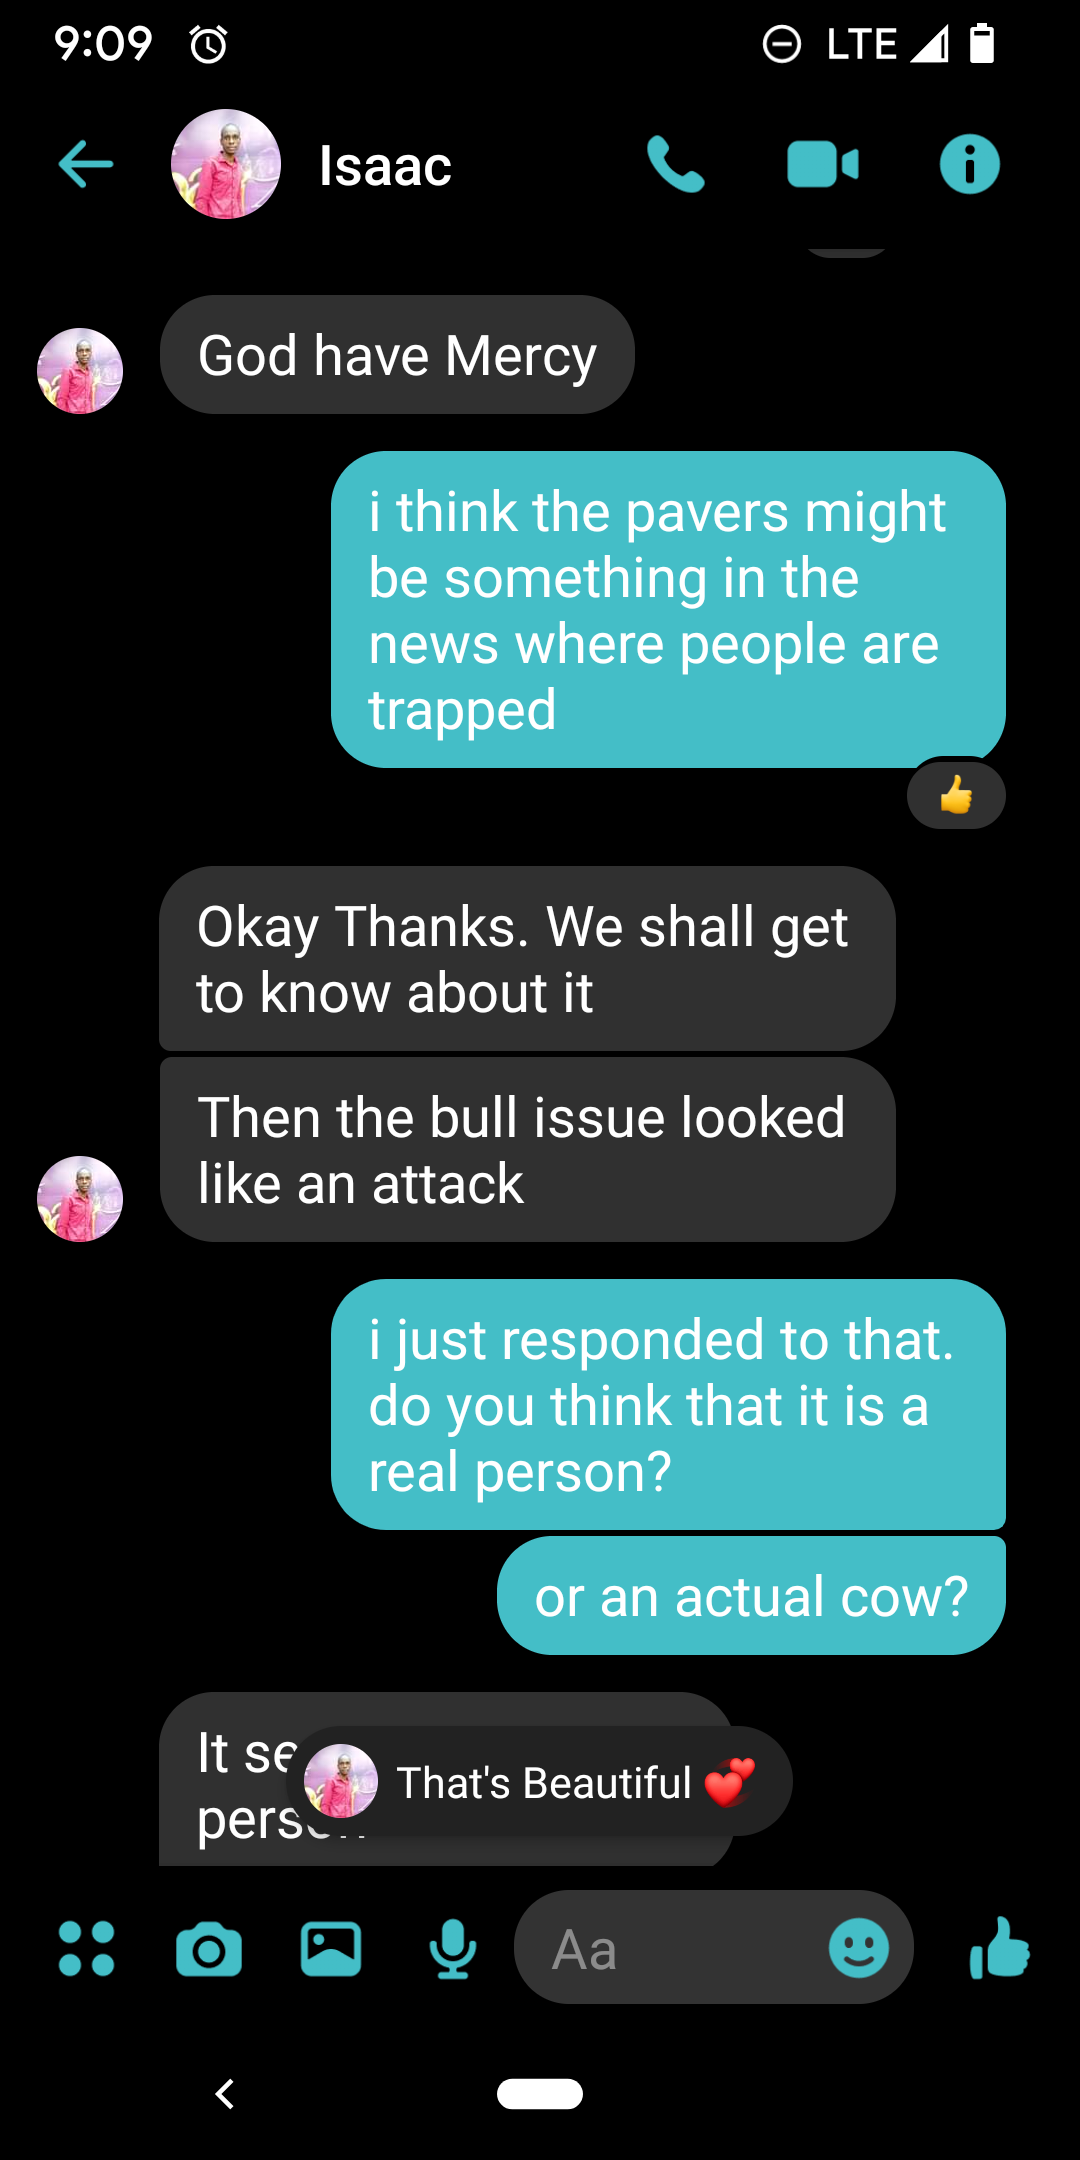Select the "or an actual cow?" message
The image size is (1080, 2160).
pos(751,1596)
